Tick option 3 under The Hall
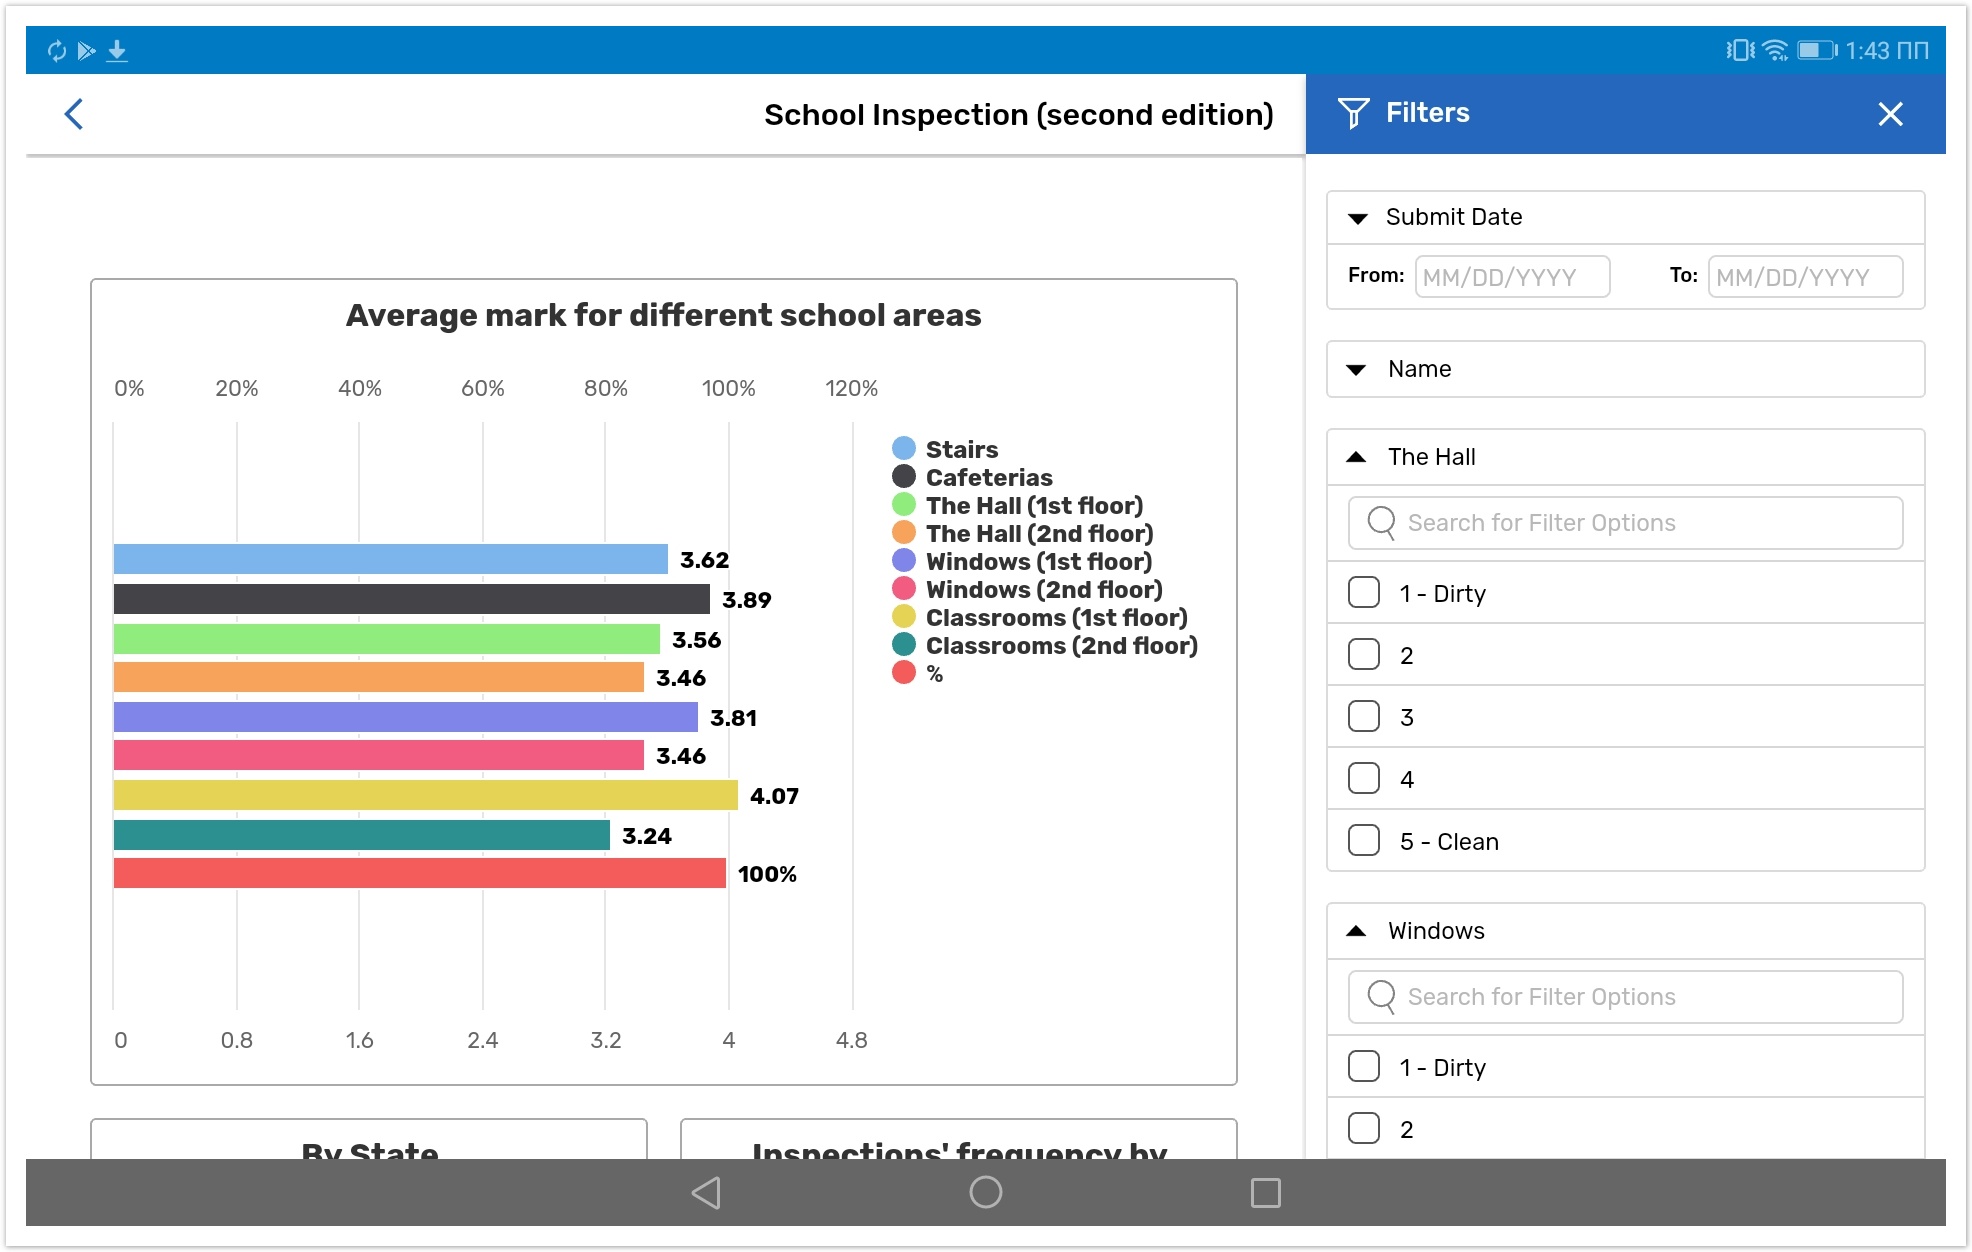1972x1252 pixels. (1364, 717)
